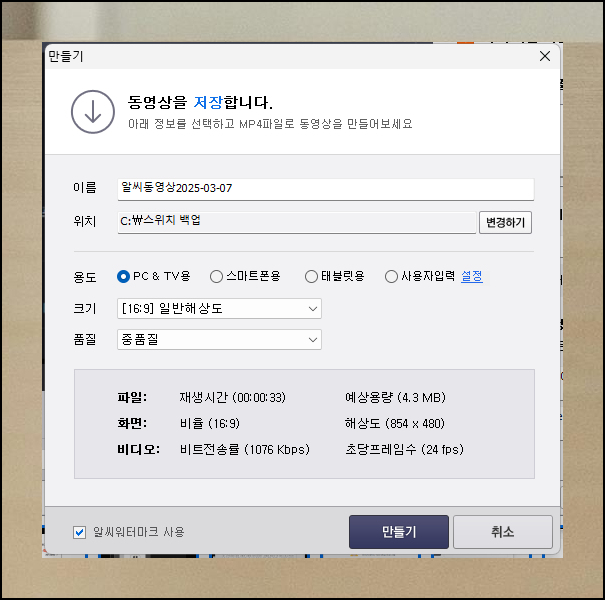
Task: Choose the 태블릿용 radio option
Action: 311,276
